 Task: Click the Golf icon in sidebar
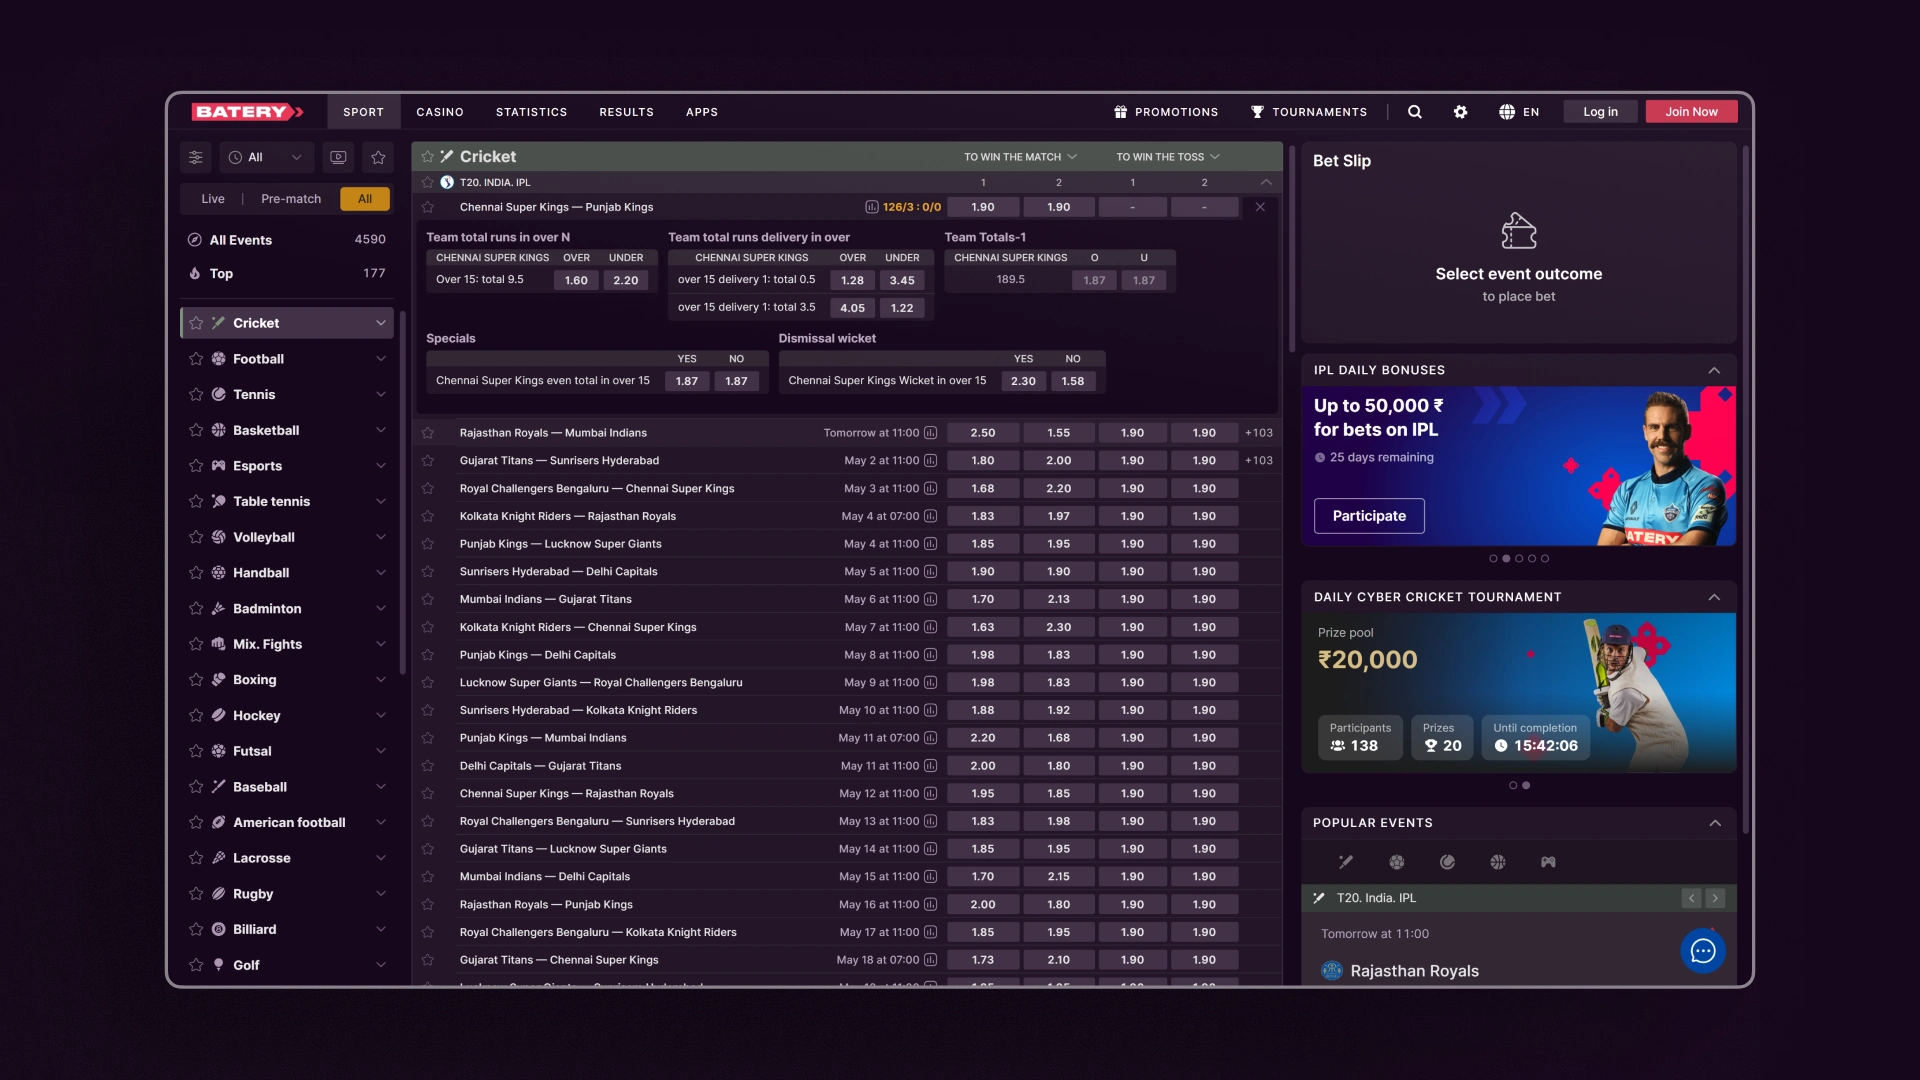tap(219, 965)
